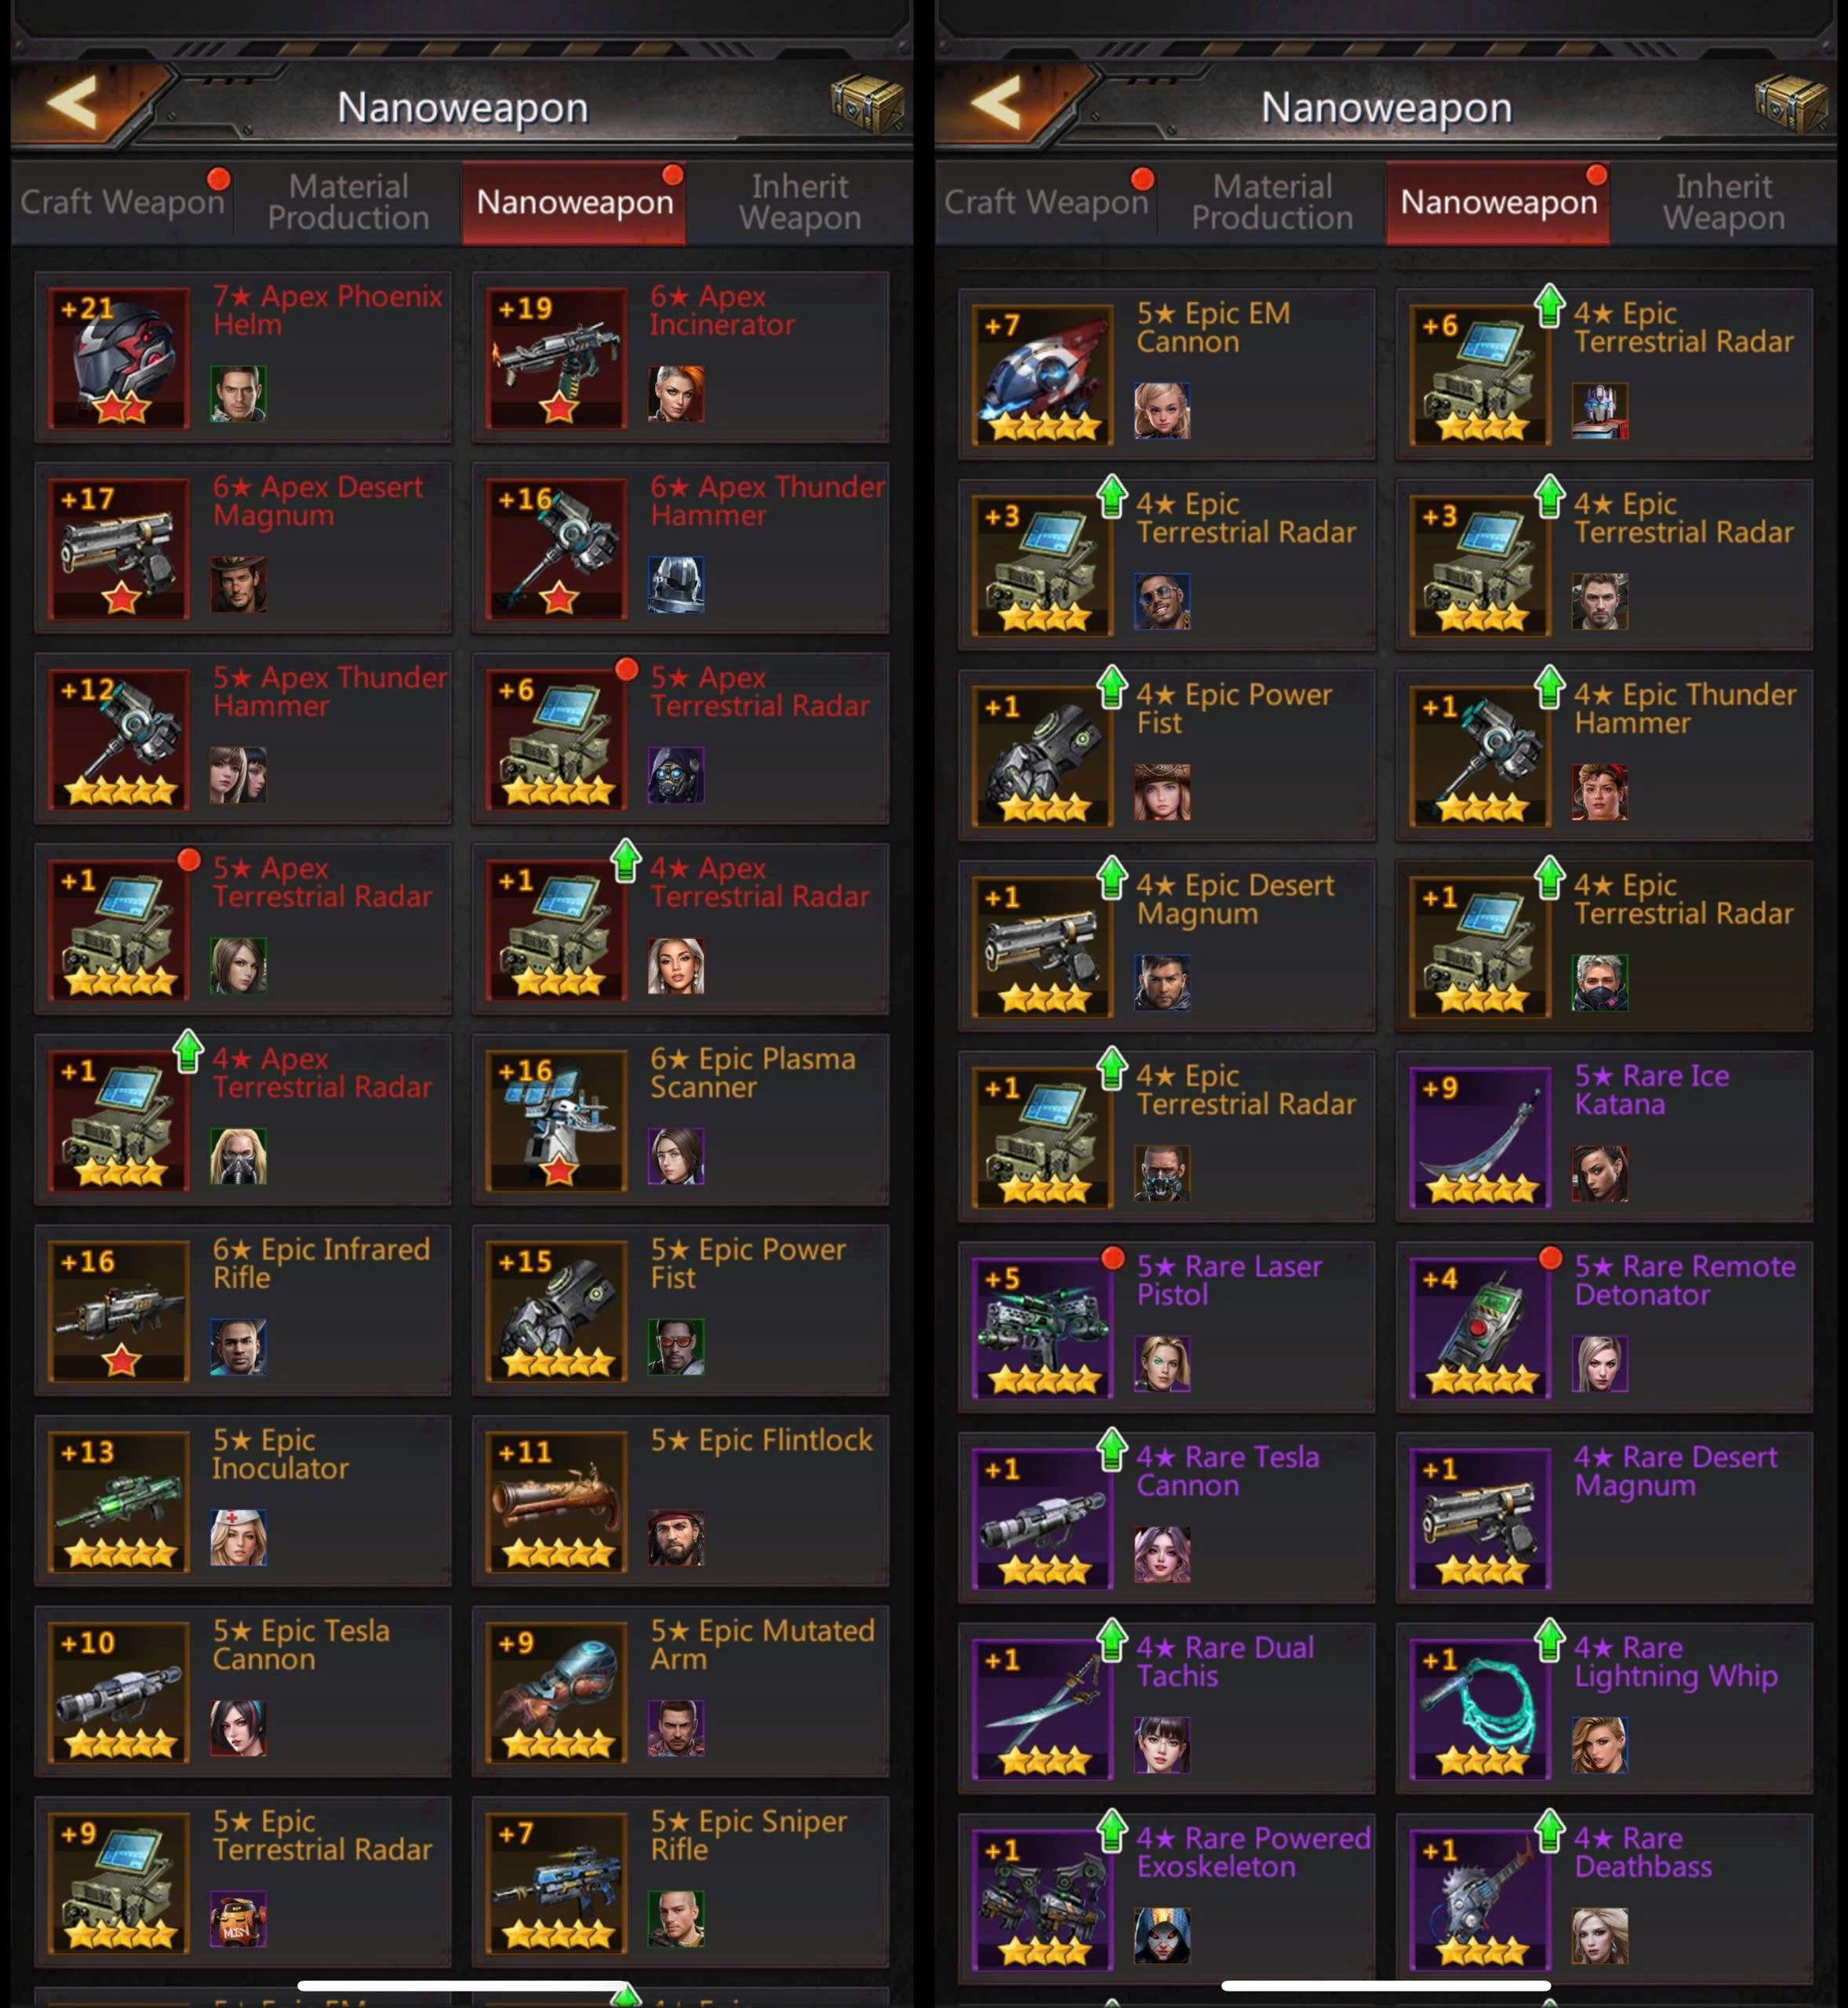Image resolution: width=1848 pixels, height=2008 pixels.
Task: Click the hero portrait under 5★ Epic Inoculator
Action: [x=238, y=1538]
